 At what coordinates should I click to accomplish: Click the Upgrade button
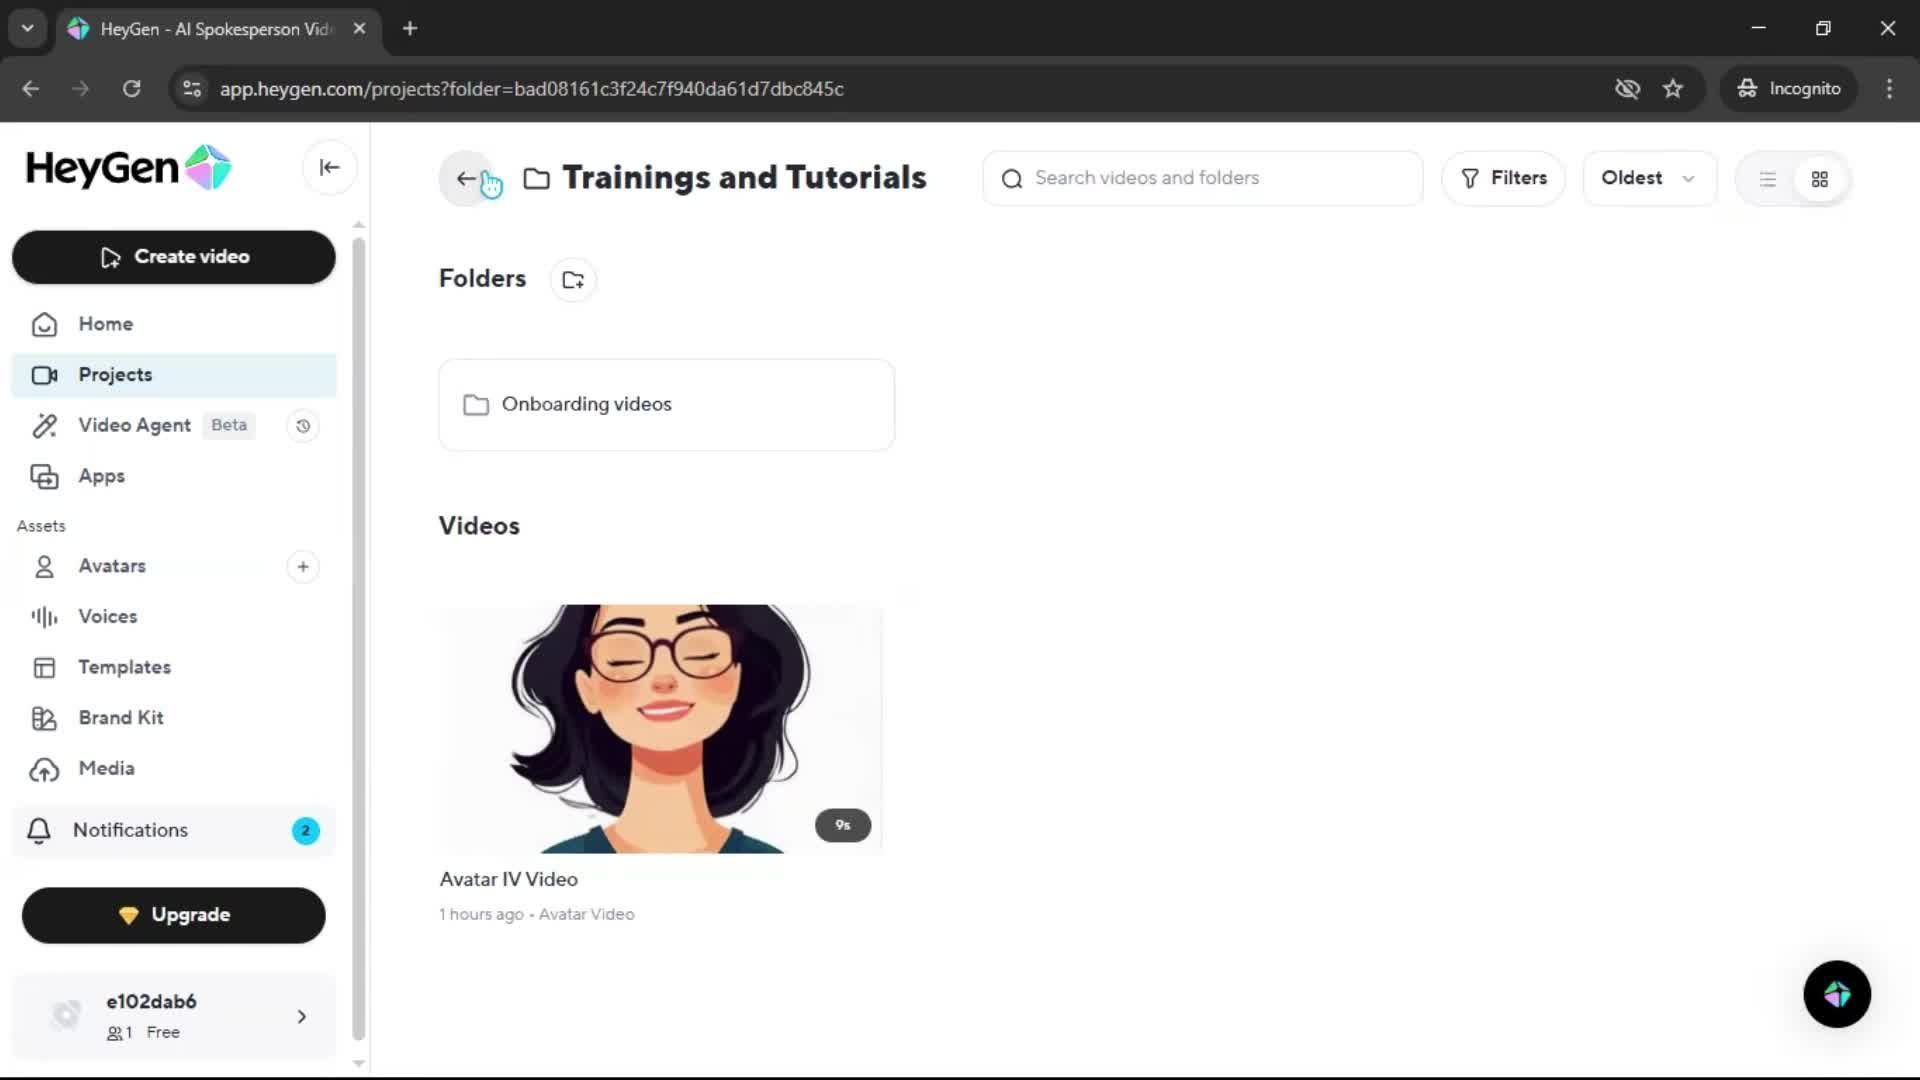pyautogui.click(x=174, y=915)
